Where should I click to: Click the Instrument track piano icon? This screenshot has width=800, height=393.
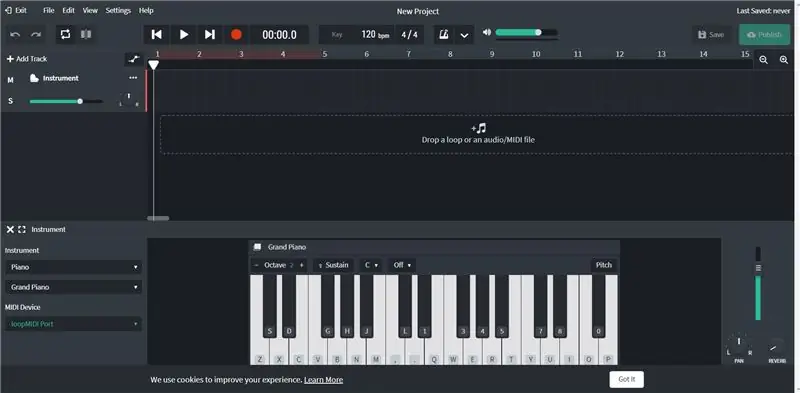[34, 78]
